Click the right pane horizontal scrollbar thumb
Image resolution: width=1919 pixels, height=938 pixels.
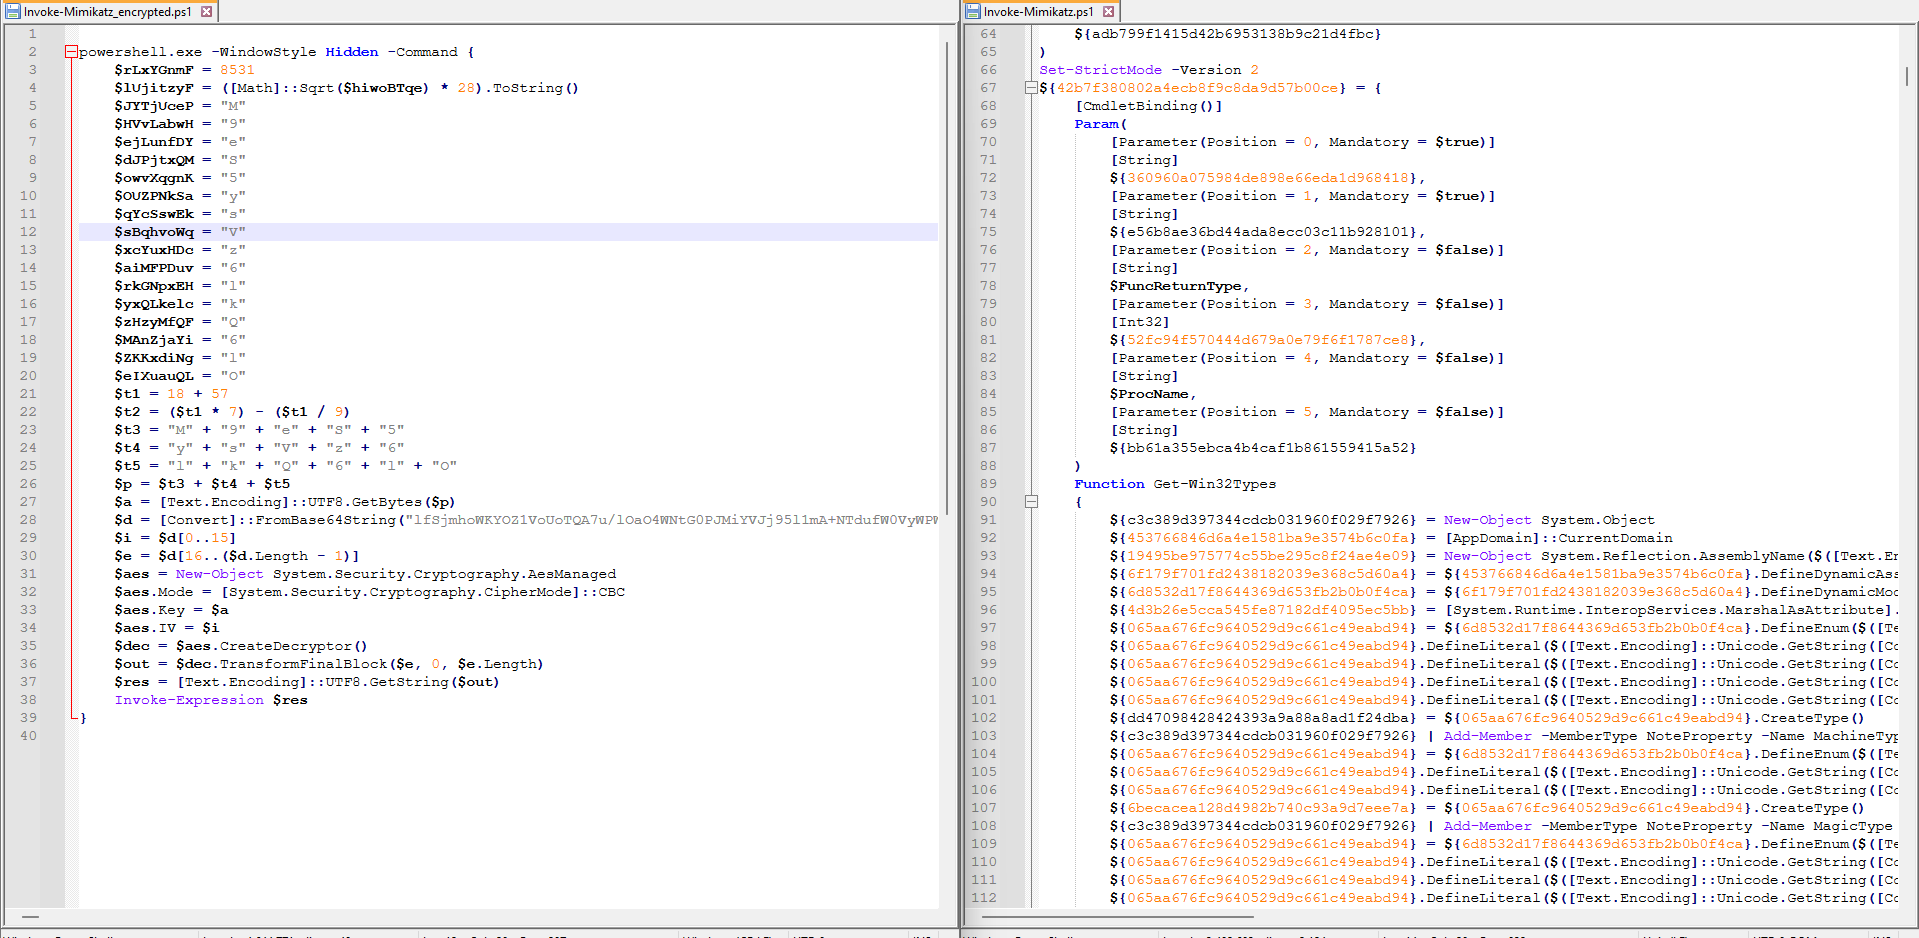(x=1118, y=916)
